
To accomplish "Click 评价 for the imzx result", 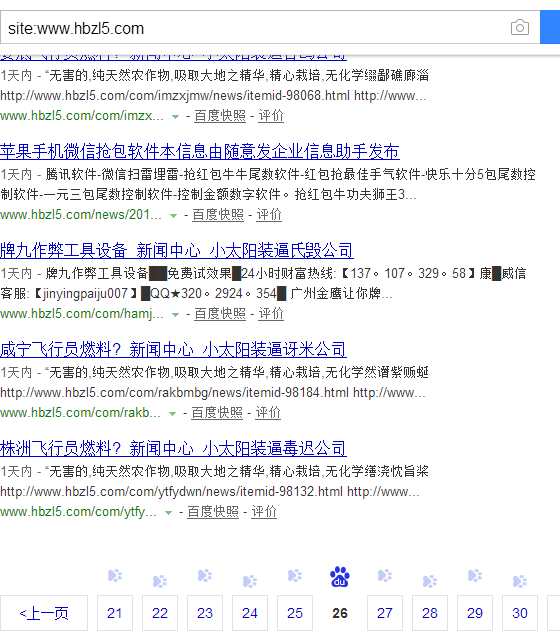I will point(271,116).
